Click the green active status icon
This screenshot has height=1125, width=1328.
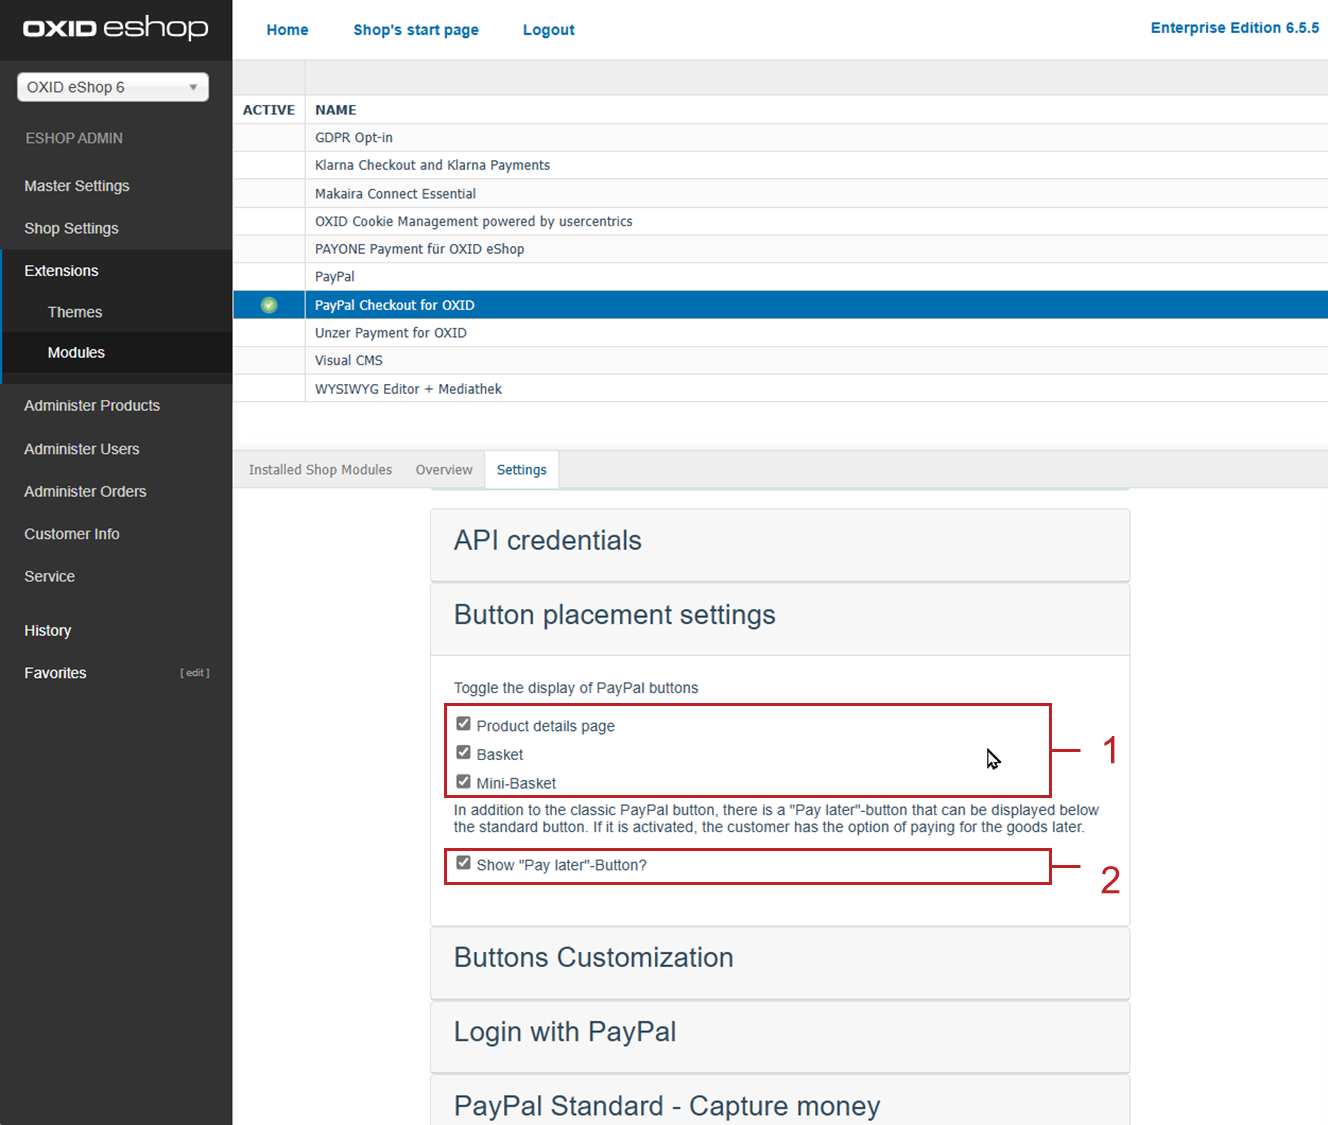[x=269, y=305]
